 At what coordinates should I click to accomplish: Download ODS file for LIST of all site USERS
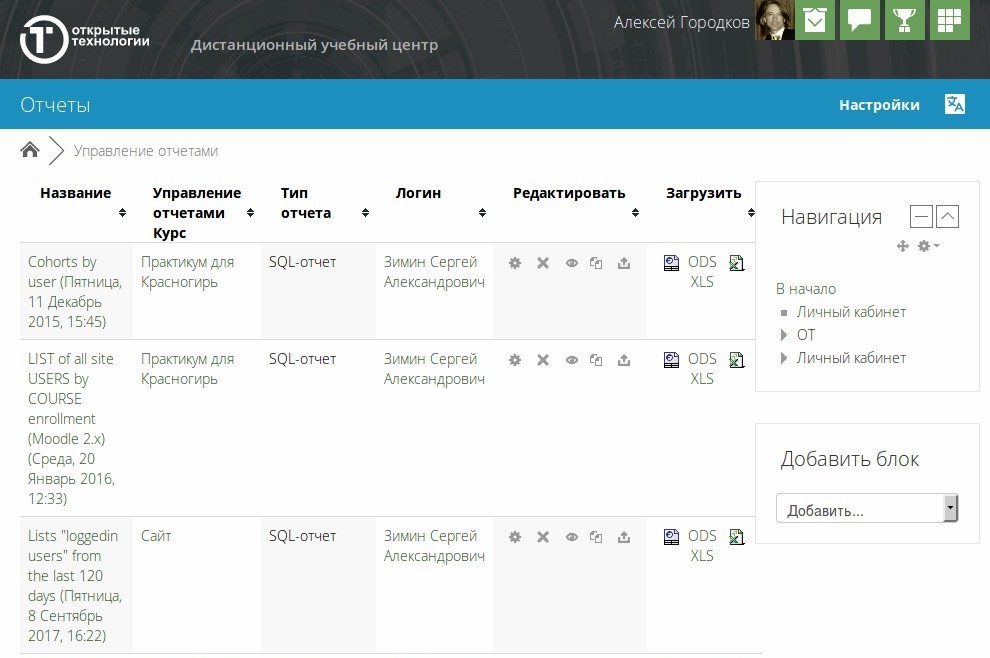[671, 360]
